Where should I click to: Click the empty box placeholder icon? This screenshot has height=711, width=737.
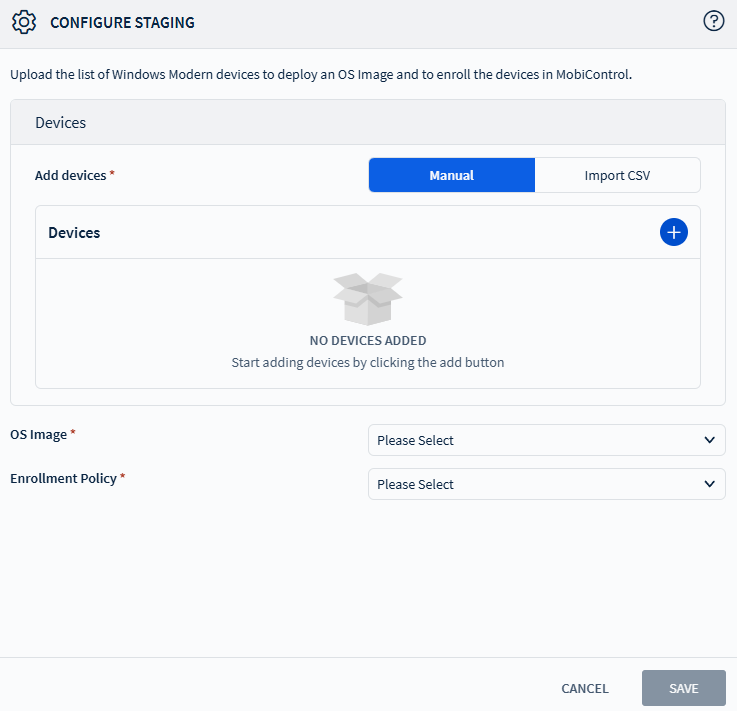click(367, 299)
